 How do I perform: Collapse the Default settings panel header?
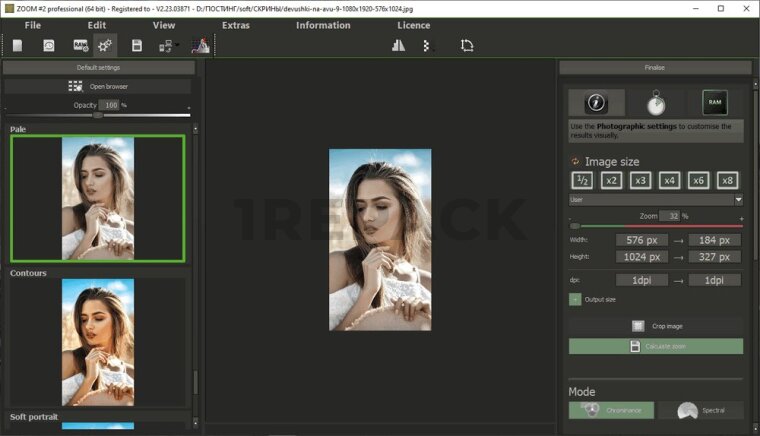point(98,67)
